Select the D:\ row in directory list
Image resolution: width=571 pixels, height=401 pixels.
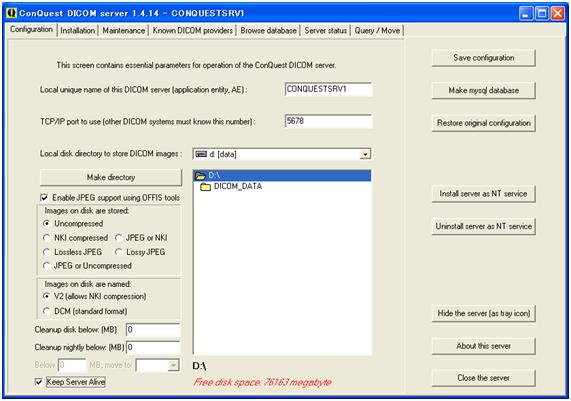tap(282, 176)
